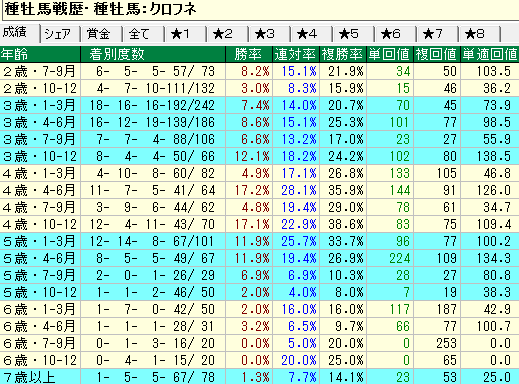The image size is (519, 384).
Task: Switch to the 成績 tab
Action: click(20, 33)
